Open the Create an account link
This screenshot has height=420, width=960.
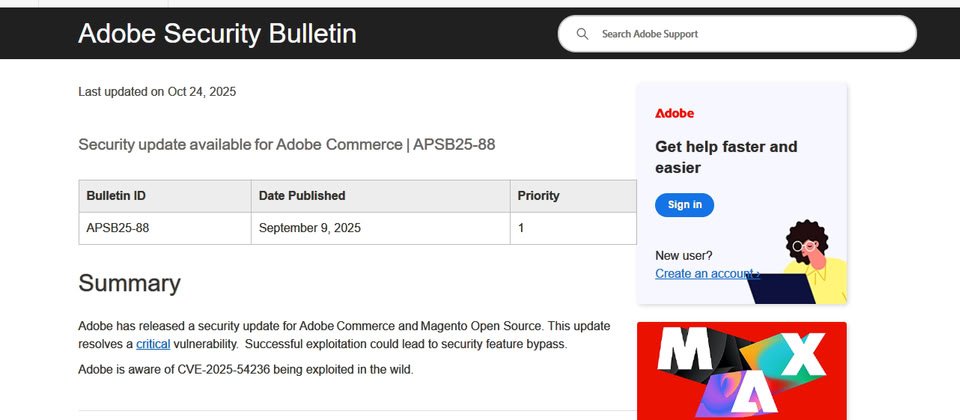pyautogui.click(x=706, y=273)
